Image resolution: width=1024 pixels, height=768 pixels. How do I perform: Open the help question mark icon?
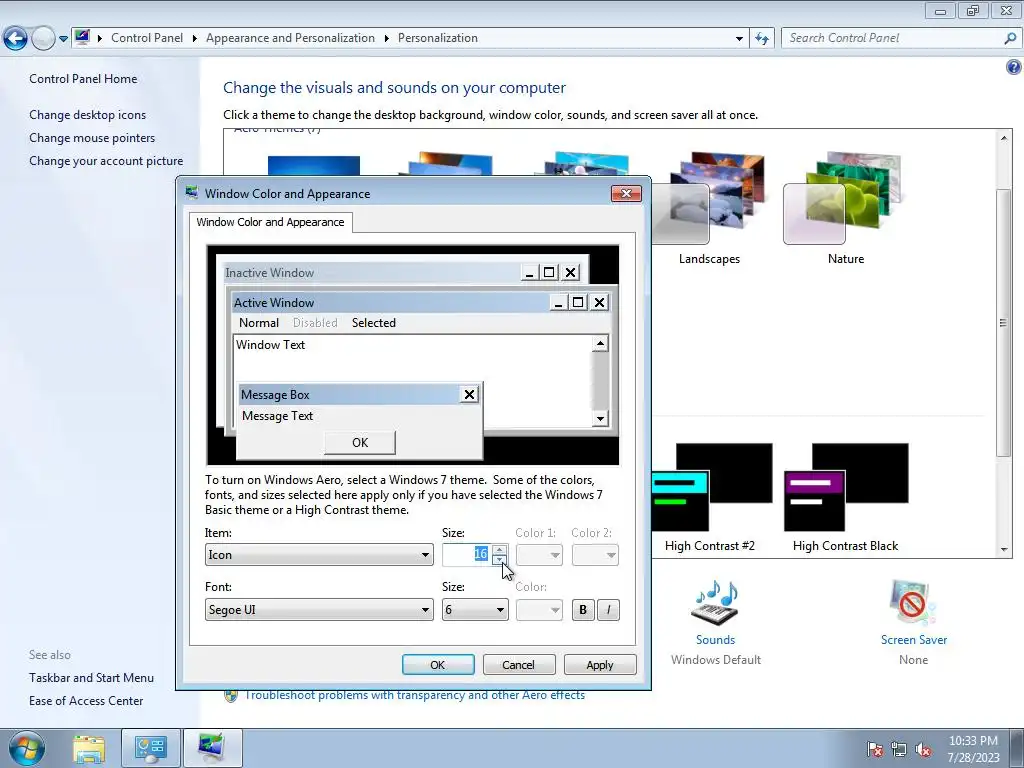1014,67
